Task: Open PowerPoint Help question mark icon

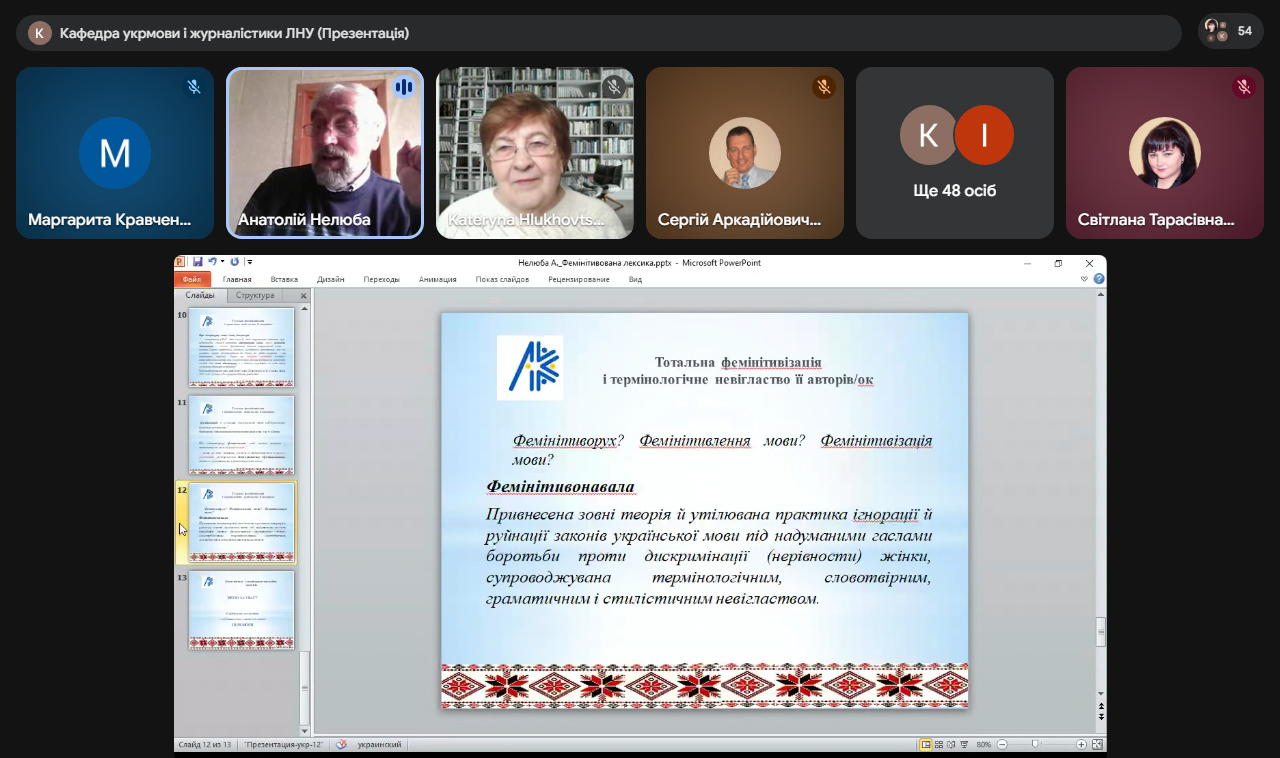Action: click(1099, 279)
